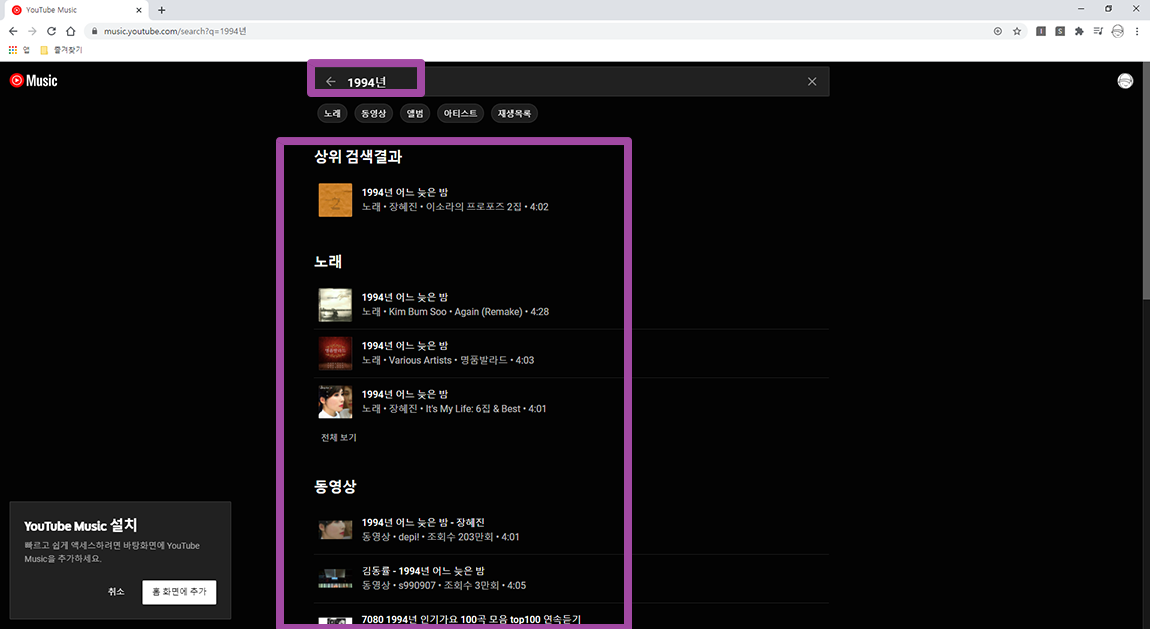The height and width of the screenshot is (629, 1150).
Task: Play Kim Bum Soo song thumbnail
Action: pos(335,304)
